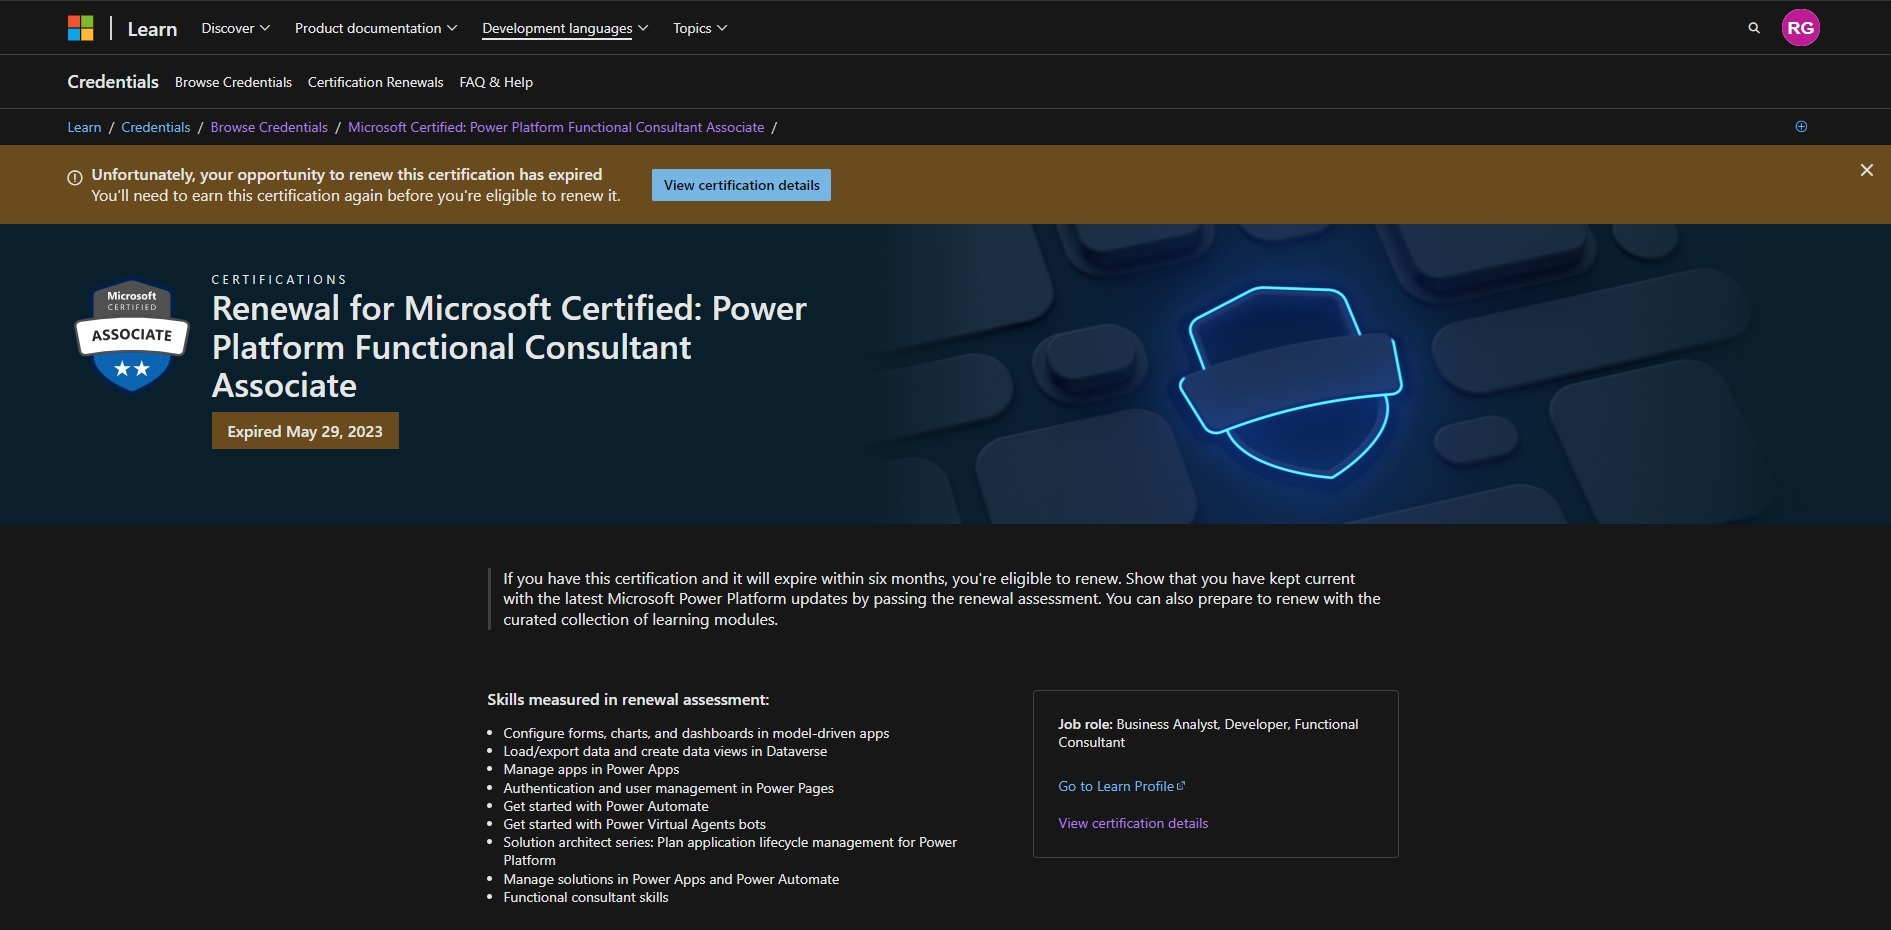Open the search magnifier icon
The height and width of the screenshot is (930, 1891).
pyautogui.click(x=1754, y=28)
